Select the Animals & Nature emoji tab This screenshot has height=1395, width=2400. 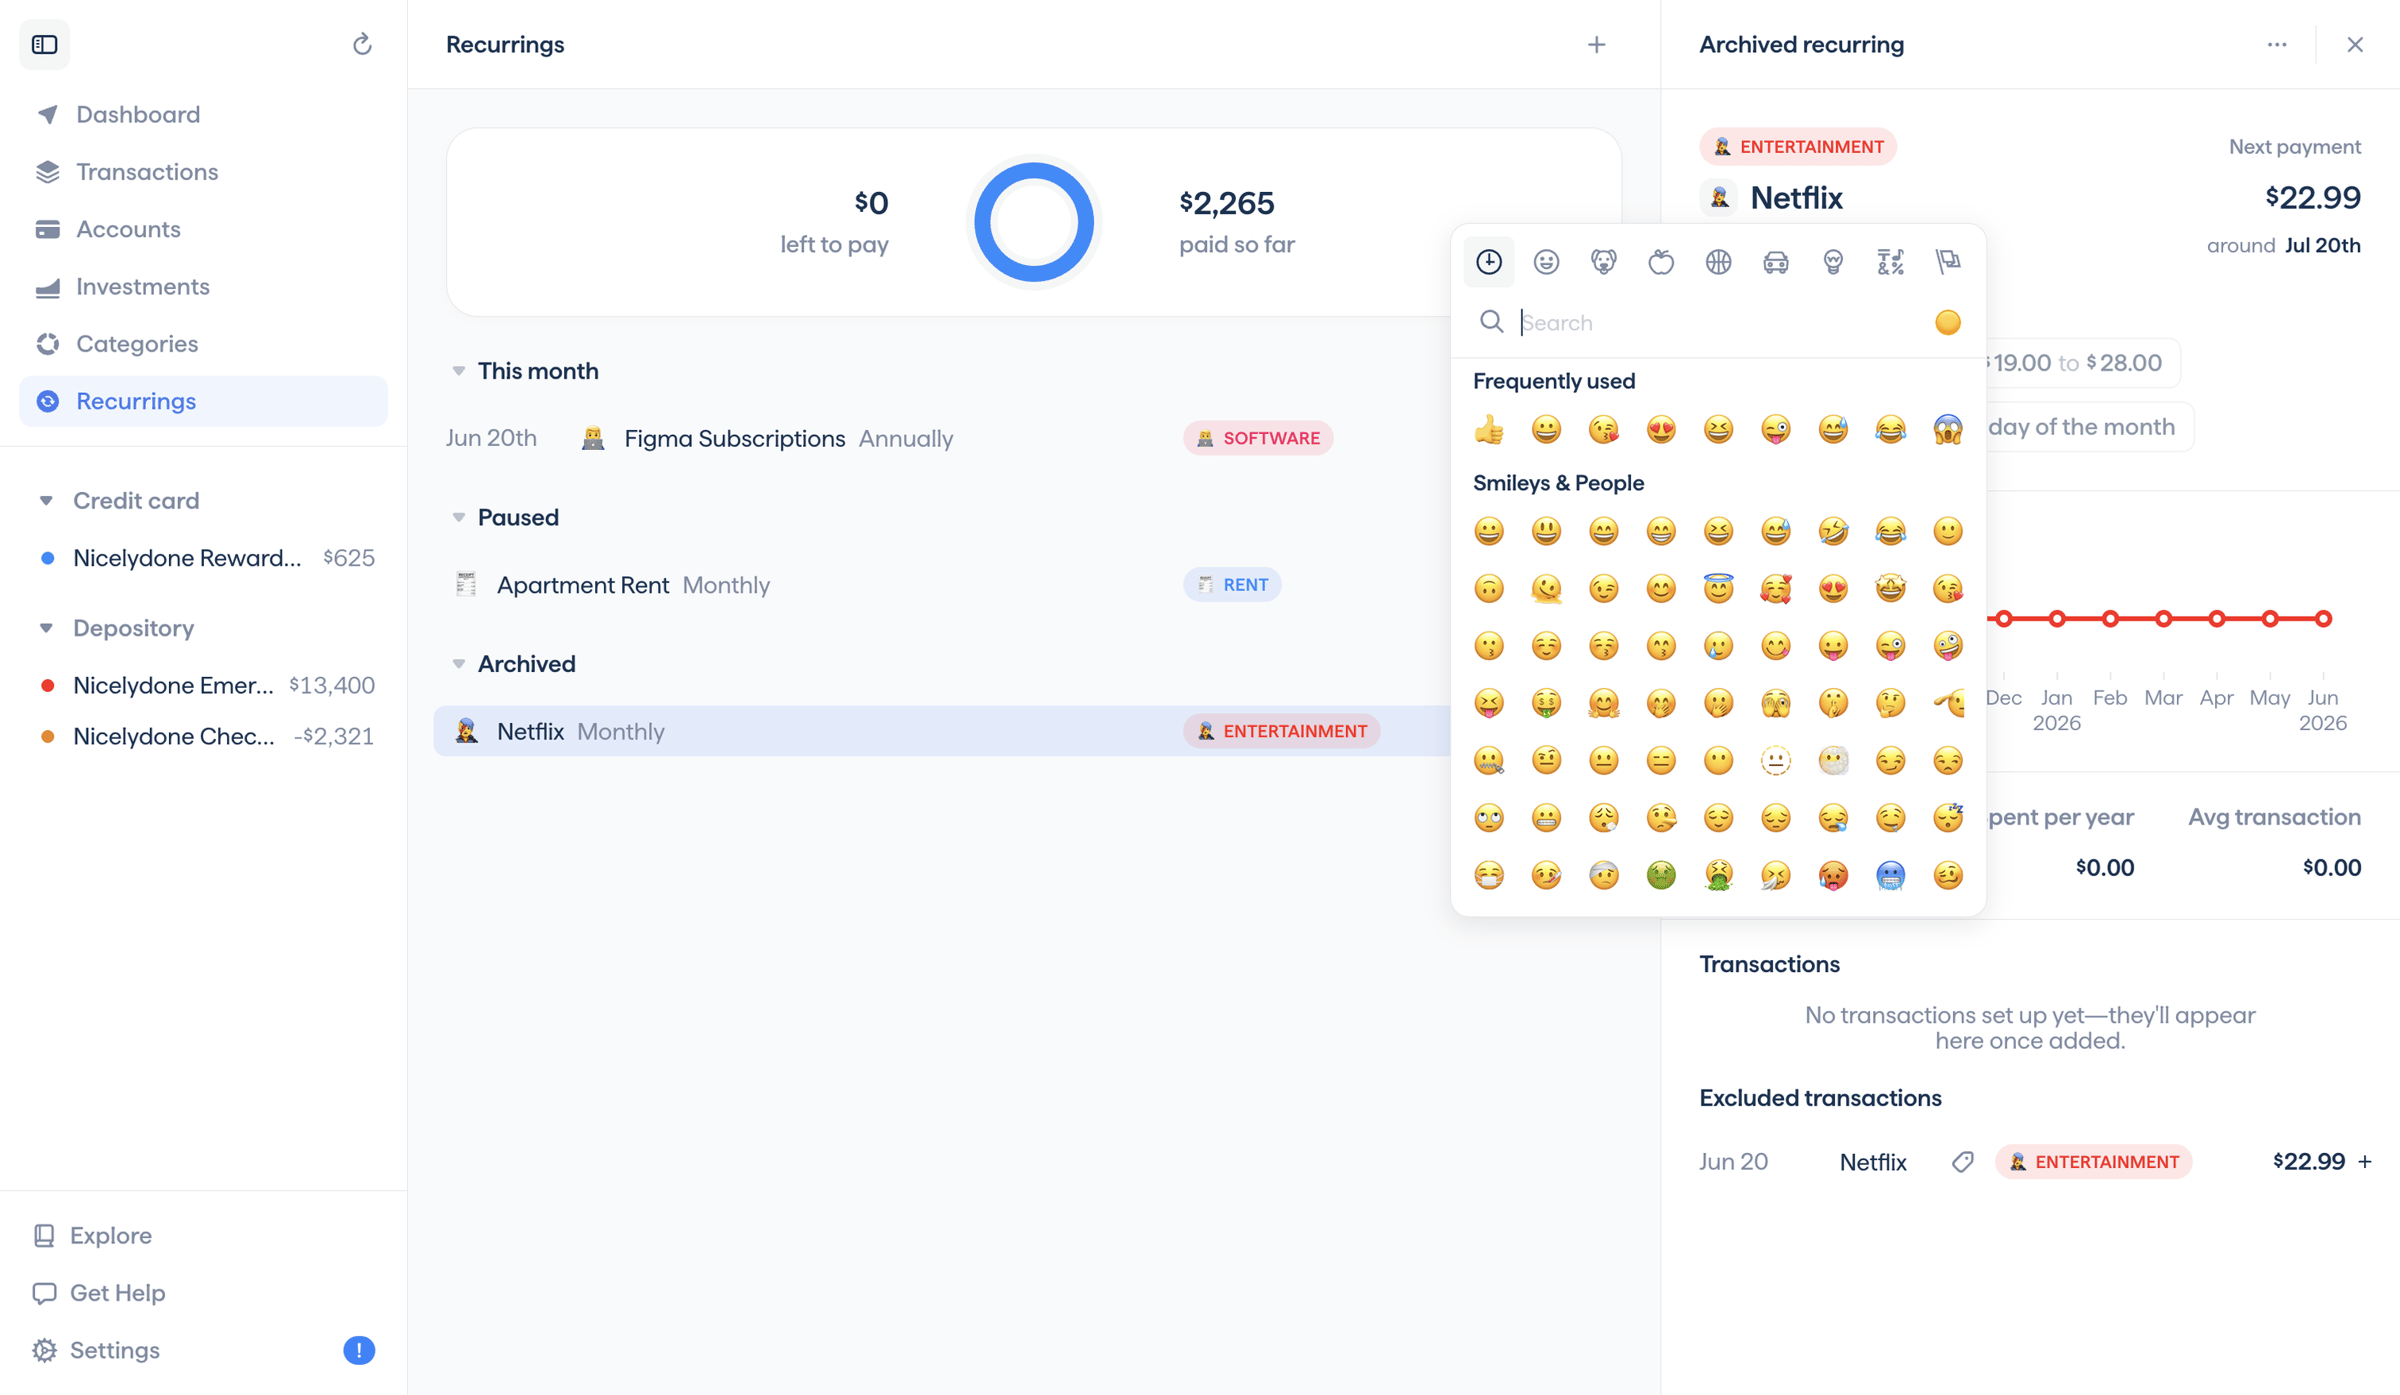pyautogui.click(x=1603, y=262)
